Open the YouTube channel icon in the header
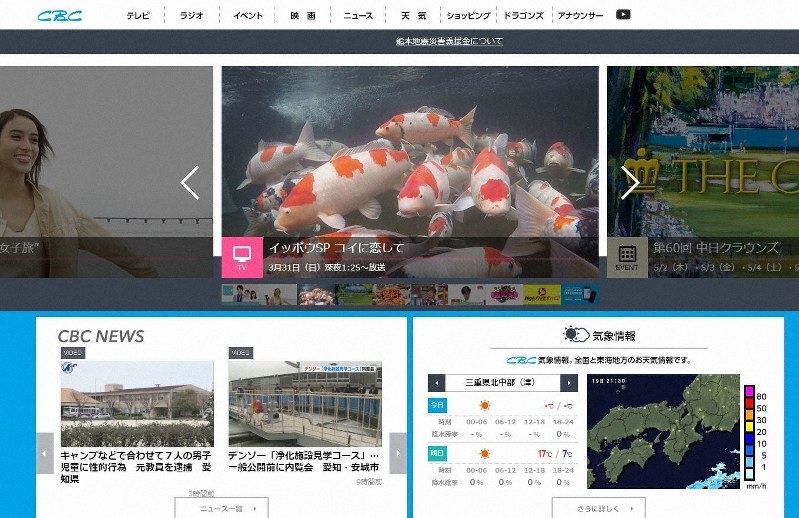 point(623,15)
